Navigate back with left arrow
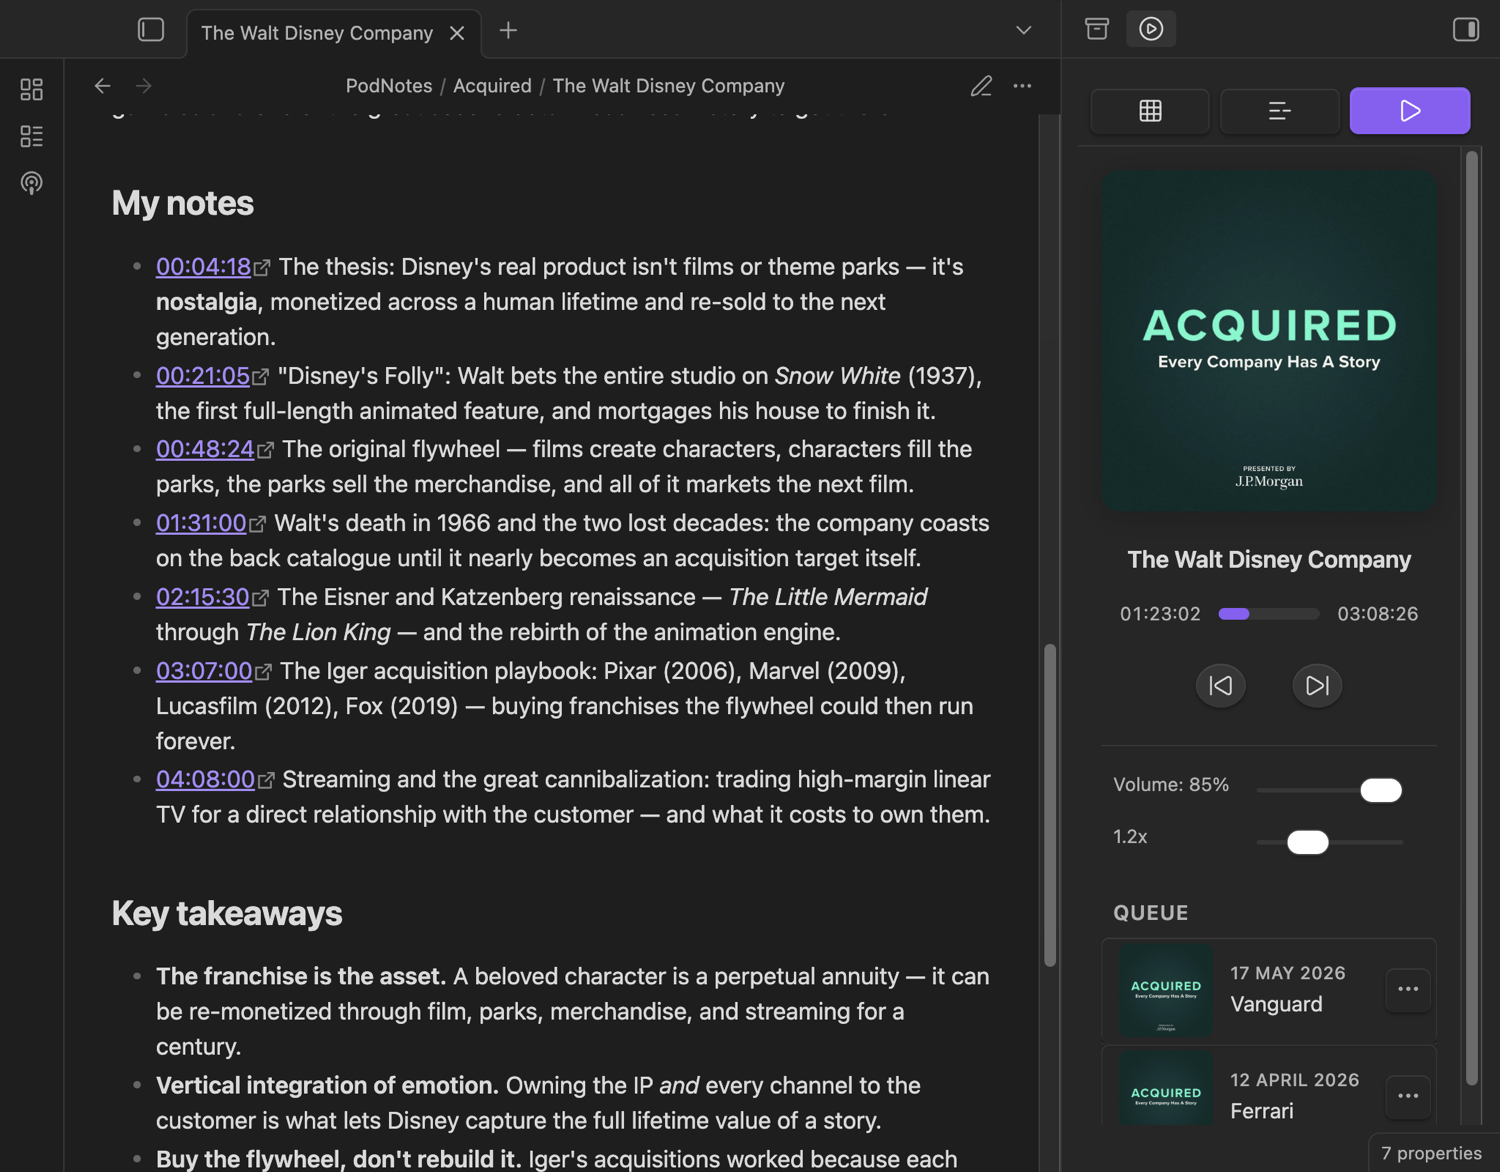This screenshot has height=1172, width=1500. [102, 86]
